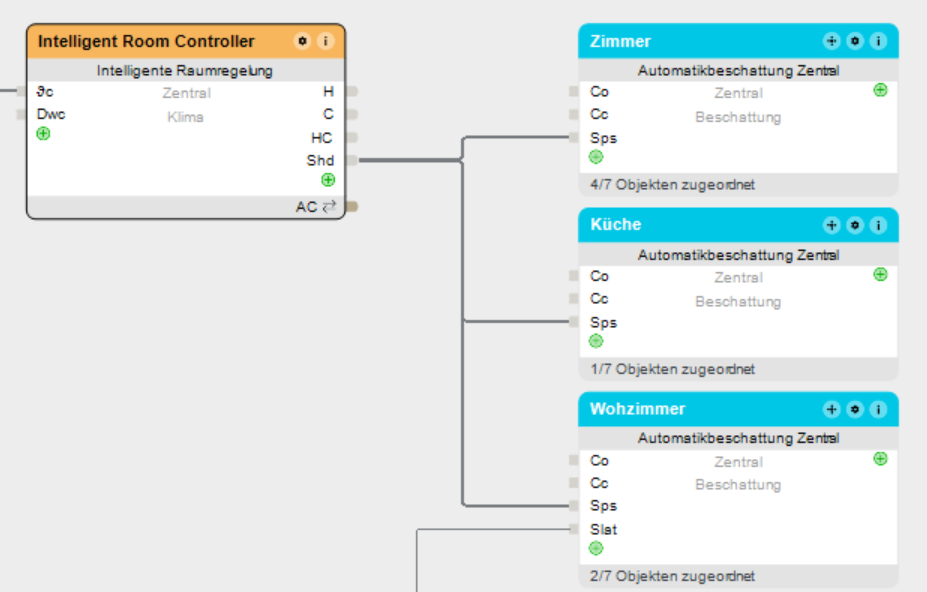This screenshot has width=927, height=592.
Task: Expand outputs with green plus below Shd
Action: point(328,180)
